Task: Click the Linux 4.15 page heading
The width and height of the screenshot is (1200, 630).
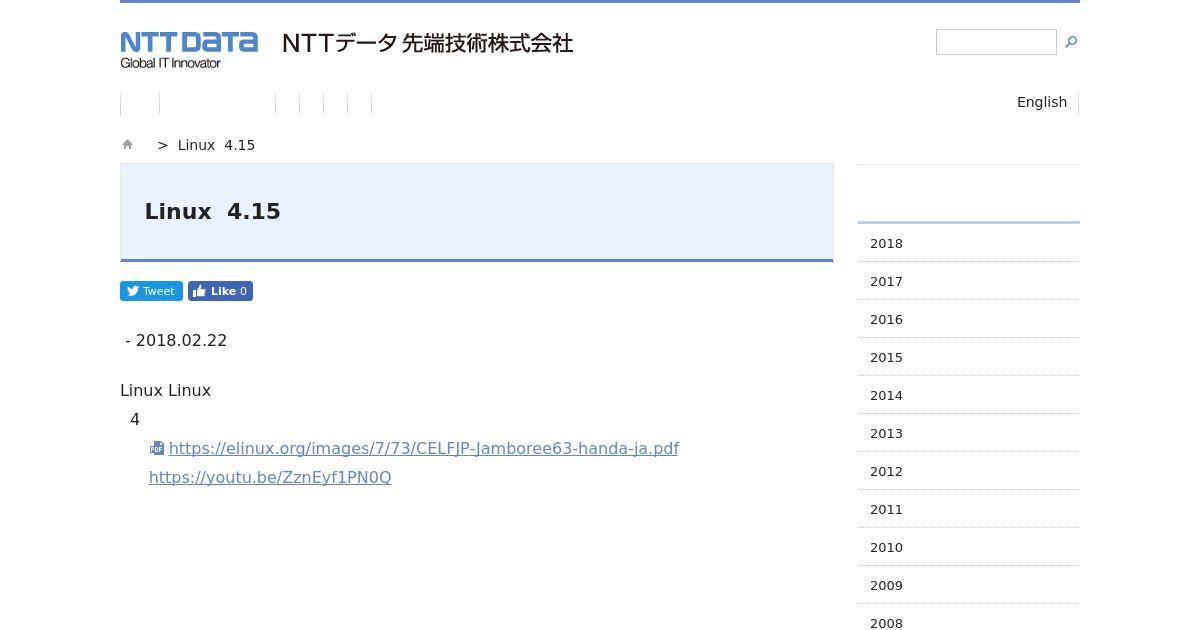Action: click(x=212, y=211)
